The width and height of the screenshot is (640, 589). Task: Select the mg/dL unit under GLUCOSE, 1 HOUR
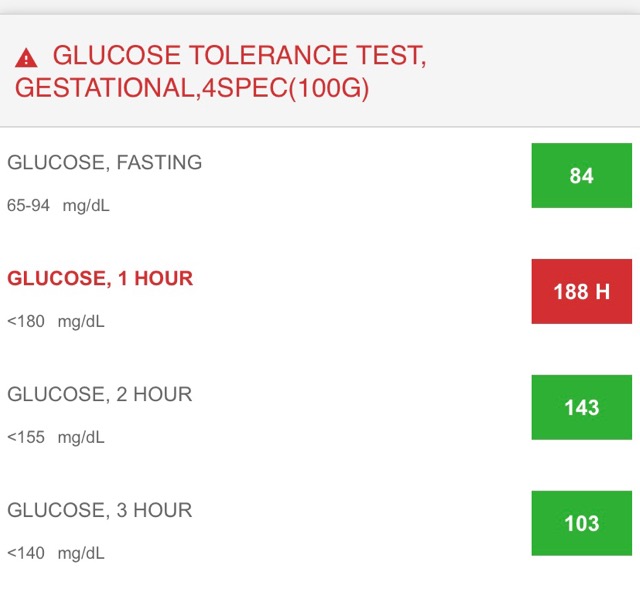(x=81, y=322)
